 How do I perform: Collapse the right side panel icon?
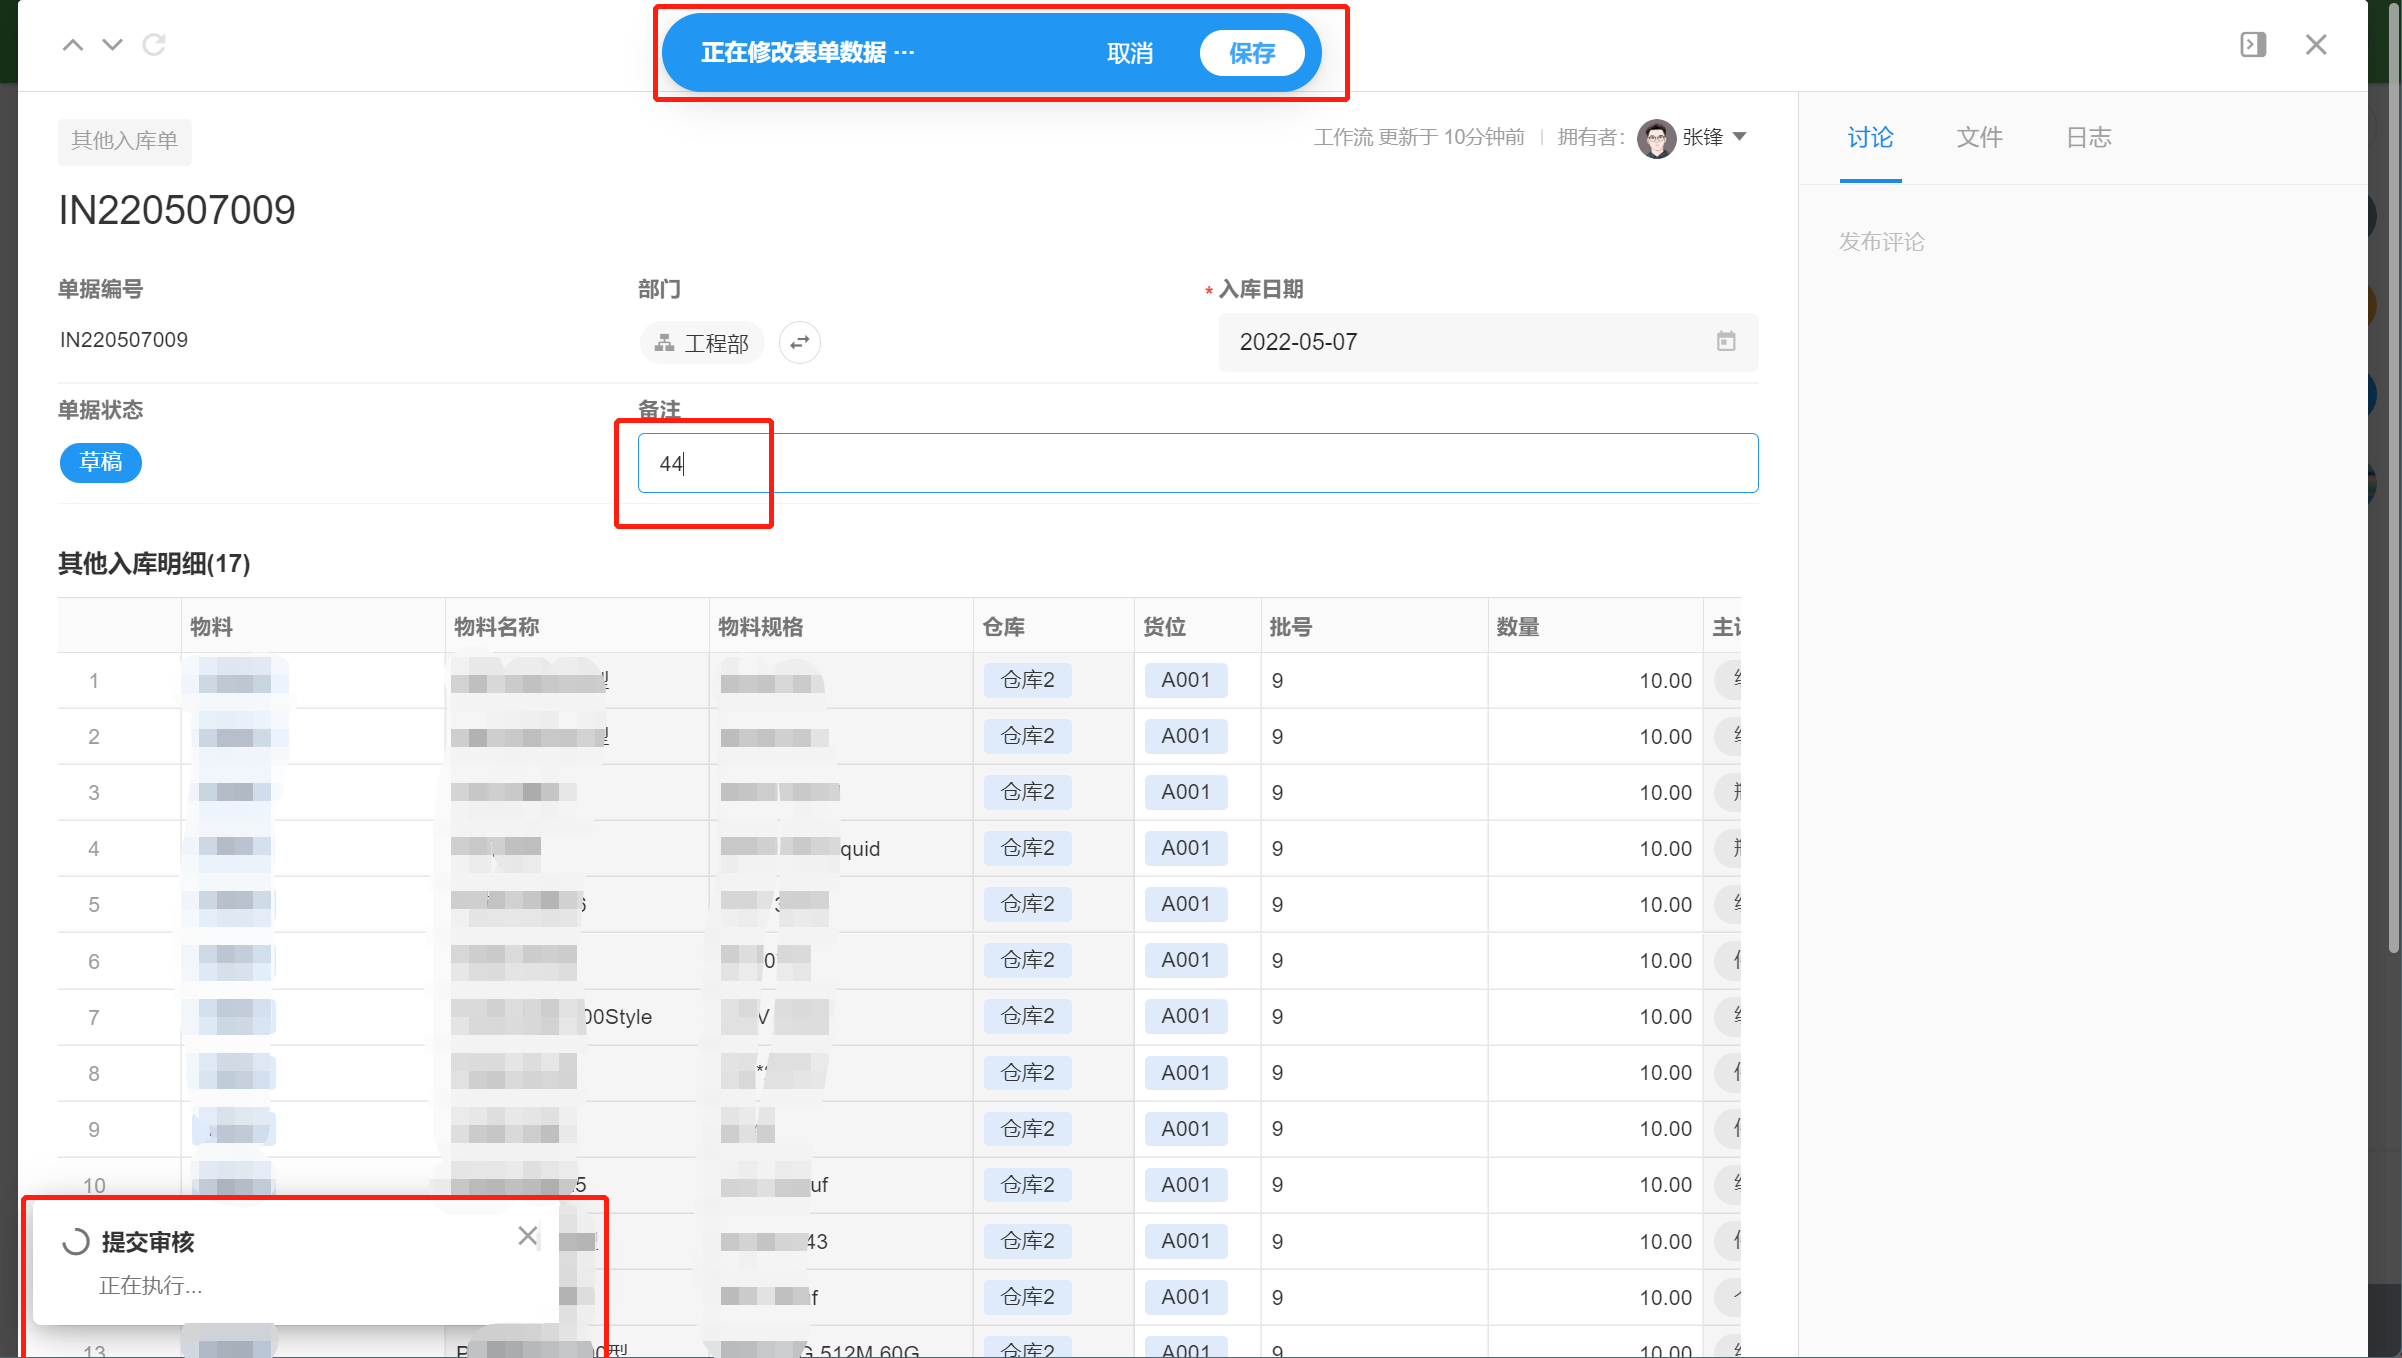tap(2252, 45)
